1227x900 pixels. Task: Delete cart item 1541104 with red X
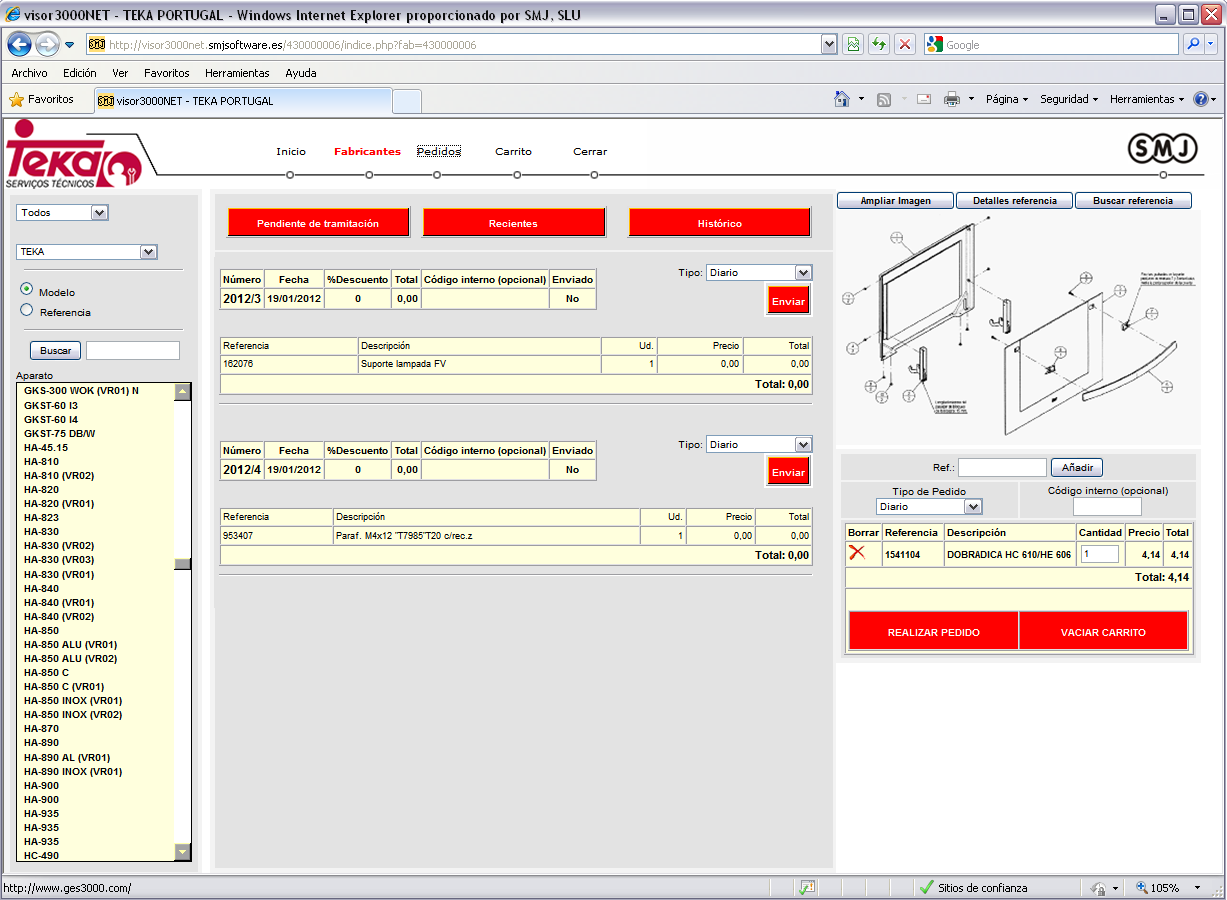[857, 553]
